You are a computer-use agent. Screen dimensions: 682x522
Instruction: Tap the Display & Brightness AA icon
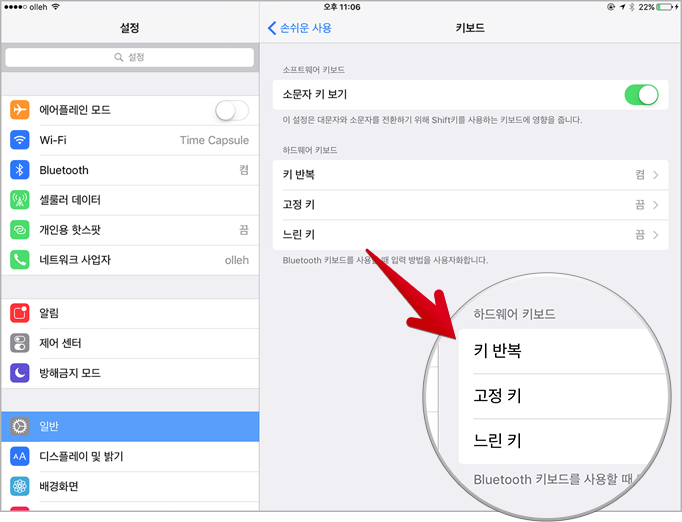[x=20, y=456]
